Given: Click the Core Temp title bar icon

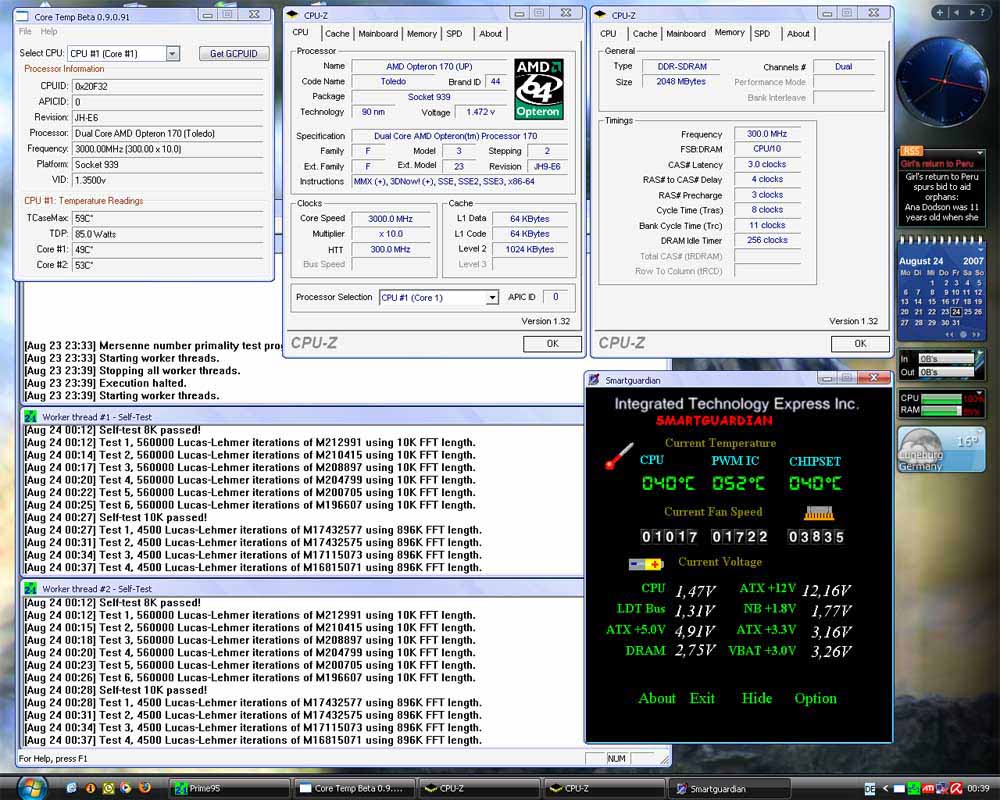Looking at the screenshot, I should pos(22,17).
